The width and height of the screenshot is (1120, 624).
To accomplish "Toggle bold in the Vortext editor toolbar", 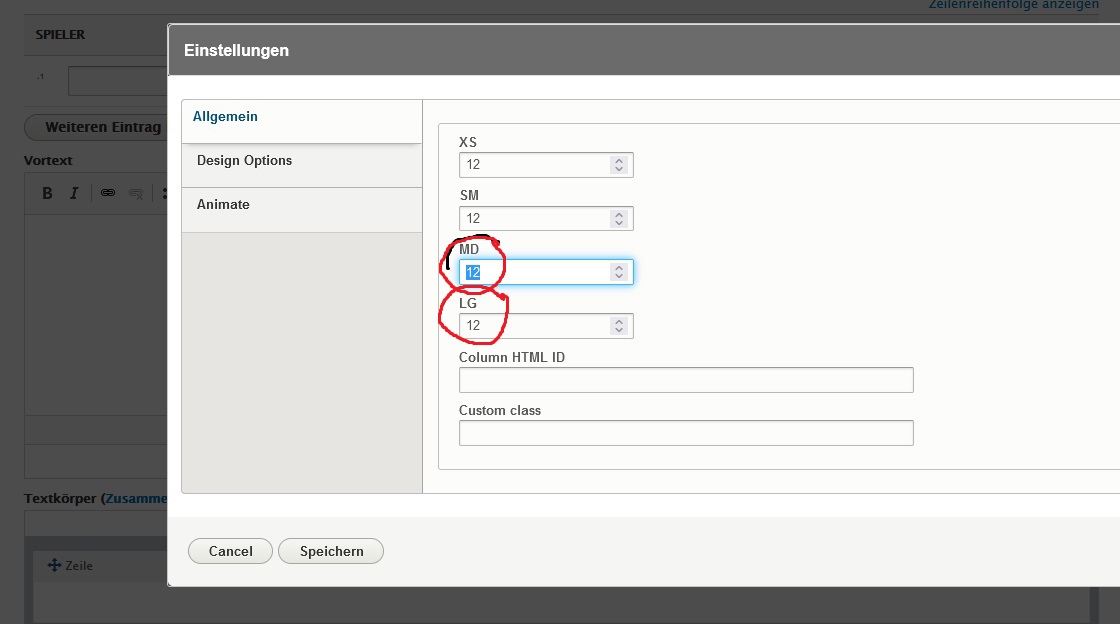I will pyautogui.click(x=47, y=193).
